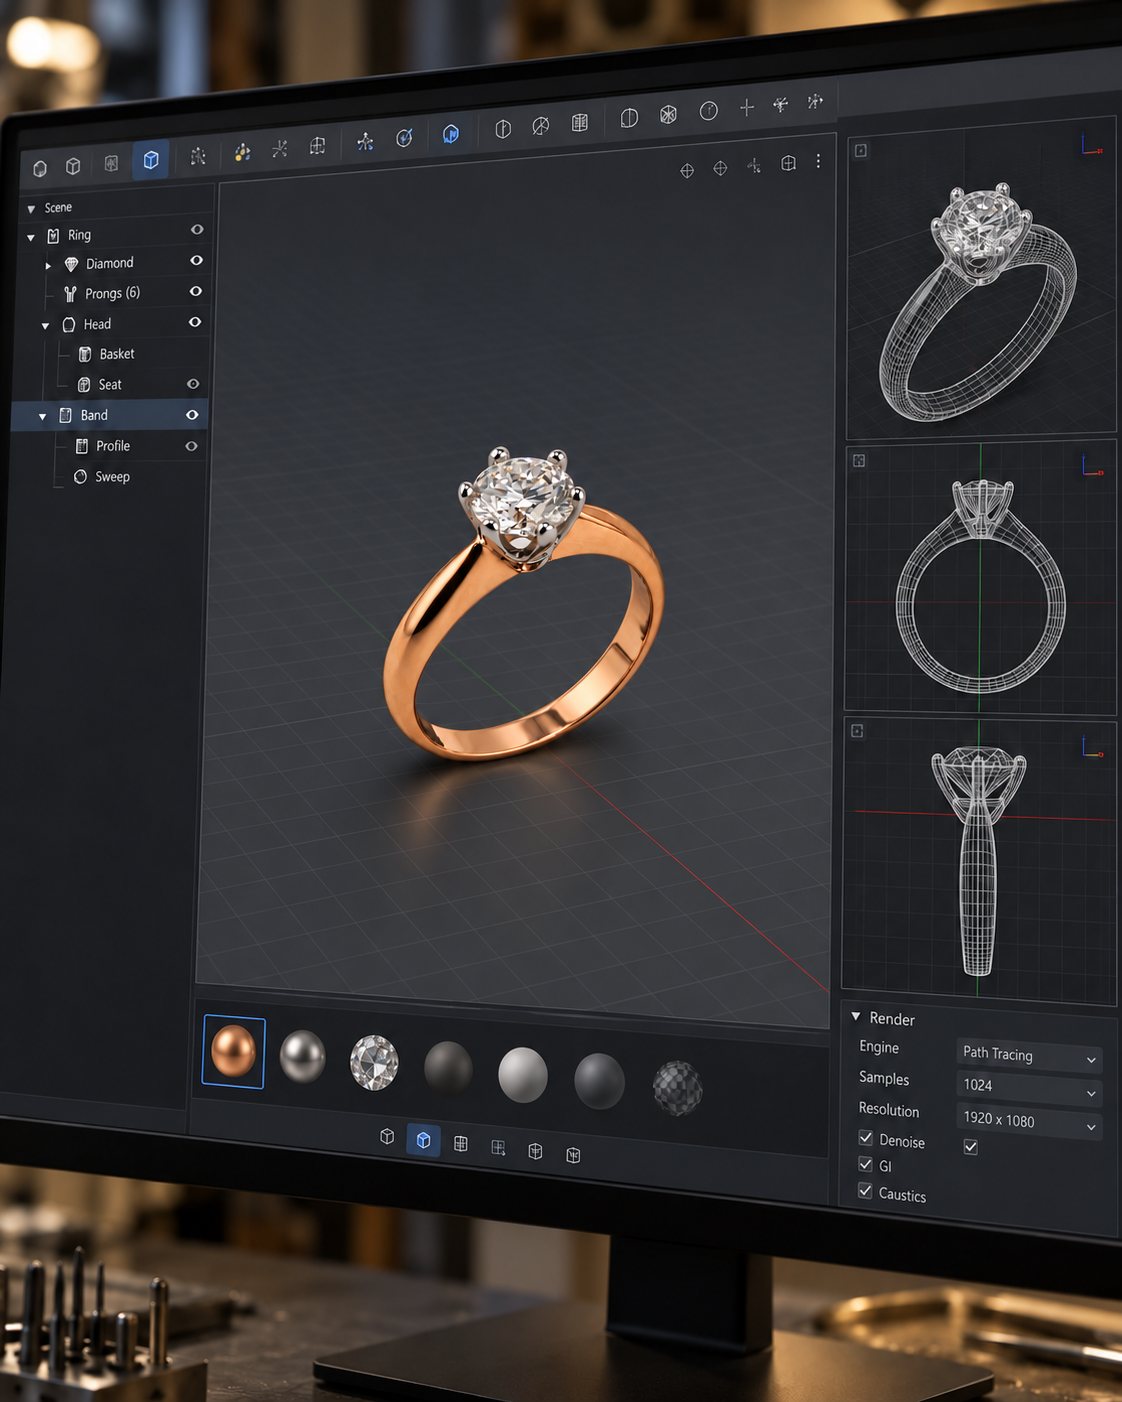Pick the polished silver material sphere
This screenshot has width=1122, height=1402.
click(302, 1056)
